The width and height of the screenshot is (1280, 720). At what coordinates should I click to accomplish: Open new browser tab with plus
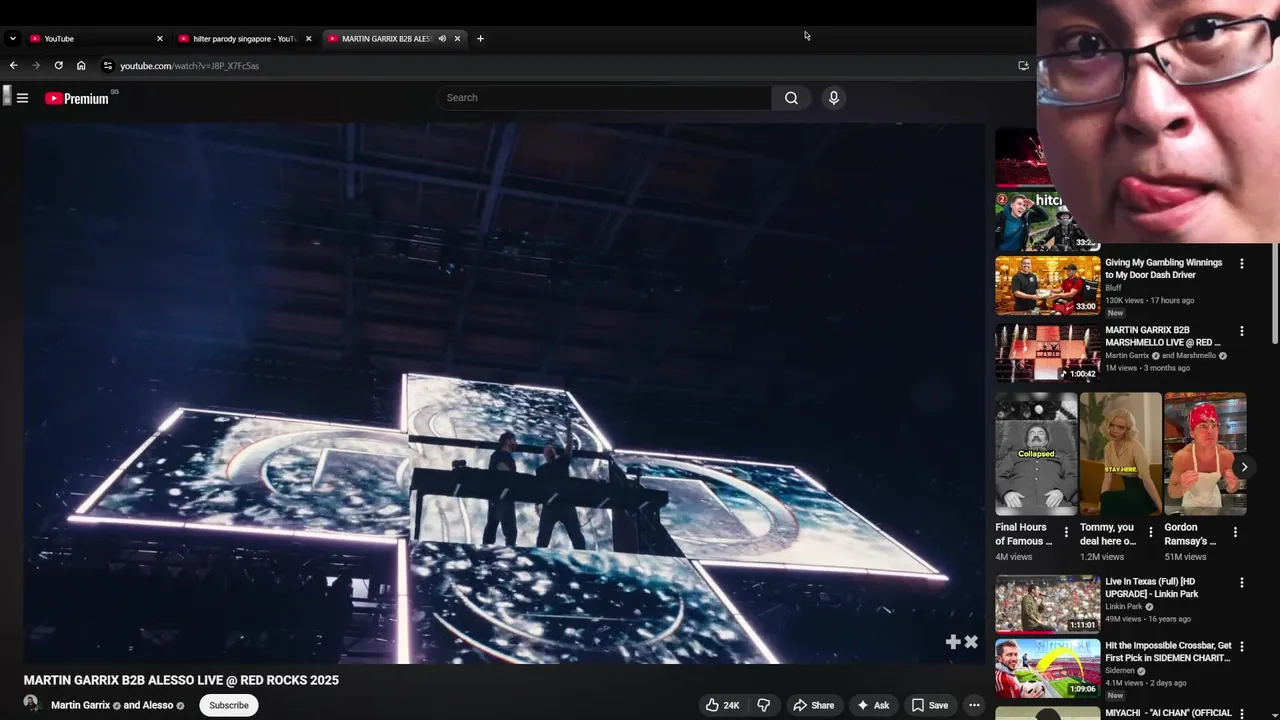click(x=480, y=39)
